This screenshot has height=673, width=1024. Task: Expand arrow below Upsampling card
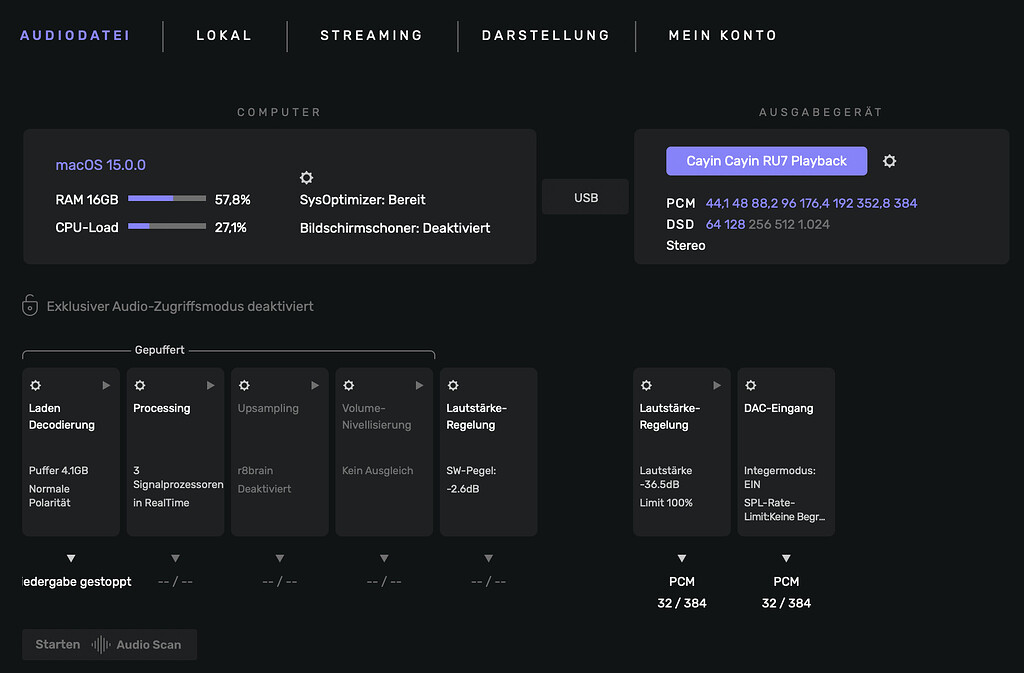tap(280, 558)
